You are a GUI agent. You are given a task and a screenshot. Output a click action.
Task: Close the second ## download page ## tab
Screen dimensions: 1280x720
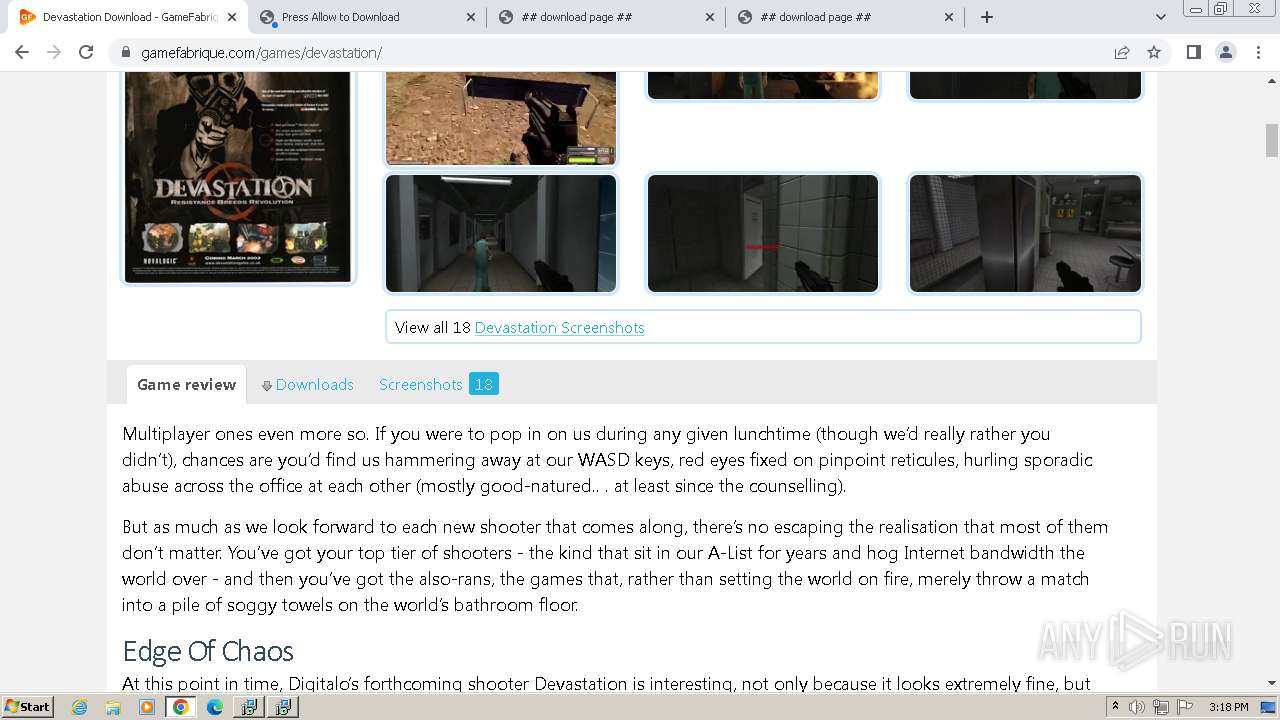[x=949, y=17]
